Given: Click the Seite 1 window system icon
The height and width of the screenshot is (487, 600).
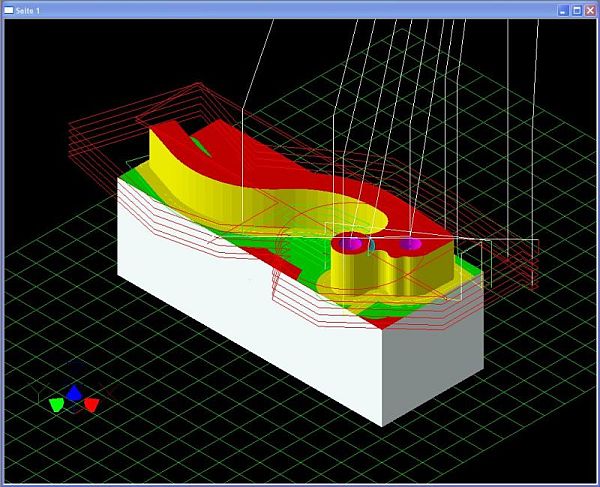Looking at the screenshot, I should pos(8,9).
